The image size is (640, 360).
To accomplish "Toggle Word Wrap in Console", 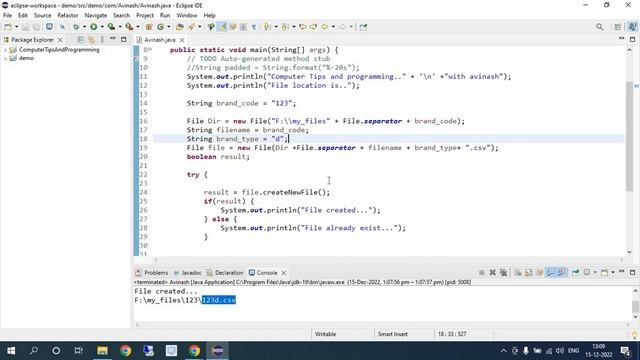I will pos(540,273).
